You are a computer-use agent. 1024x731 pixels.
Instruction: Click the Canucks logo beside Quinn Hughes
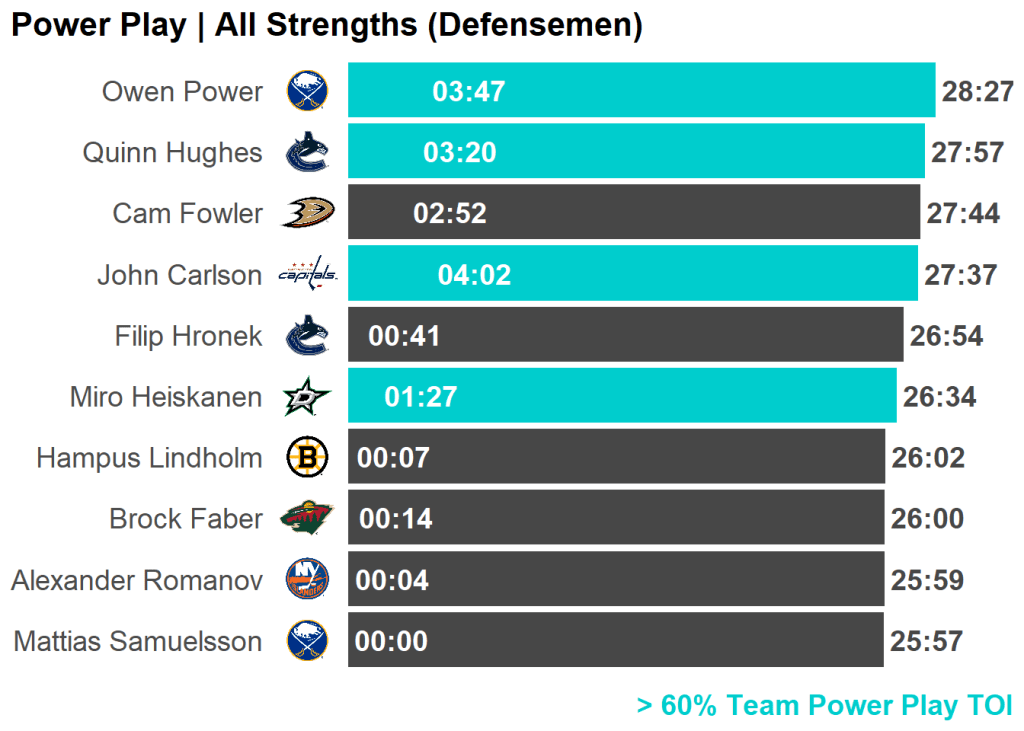click(x=307, y=152)
